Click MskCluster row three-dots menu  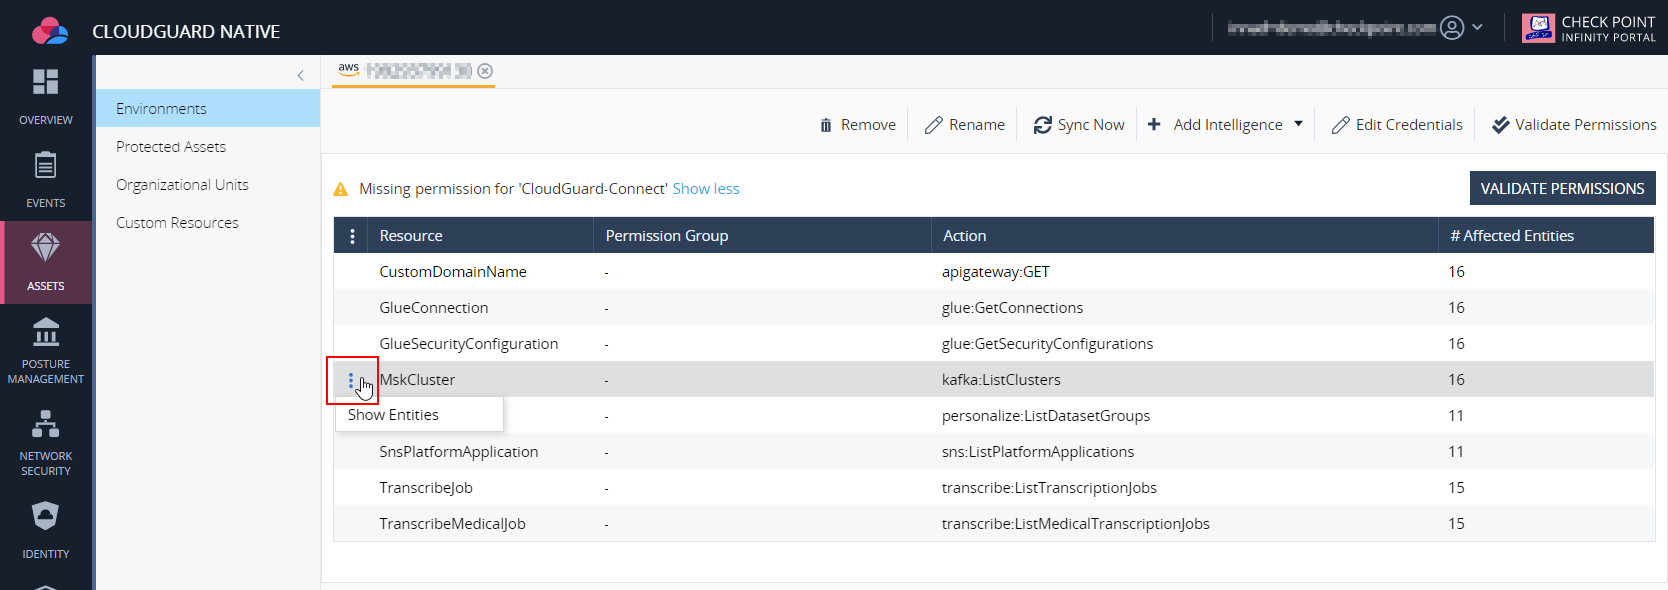351,380
